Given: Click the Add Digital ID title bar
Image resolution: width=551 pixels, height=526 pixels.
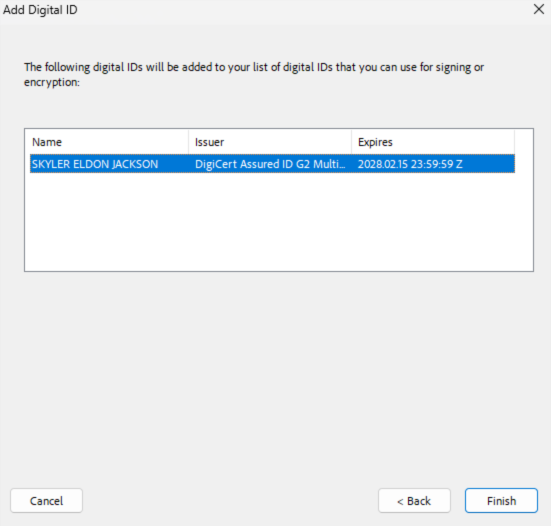Looking at the screenshot, I should (x=264, y=9).
